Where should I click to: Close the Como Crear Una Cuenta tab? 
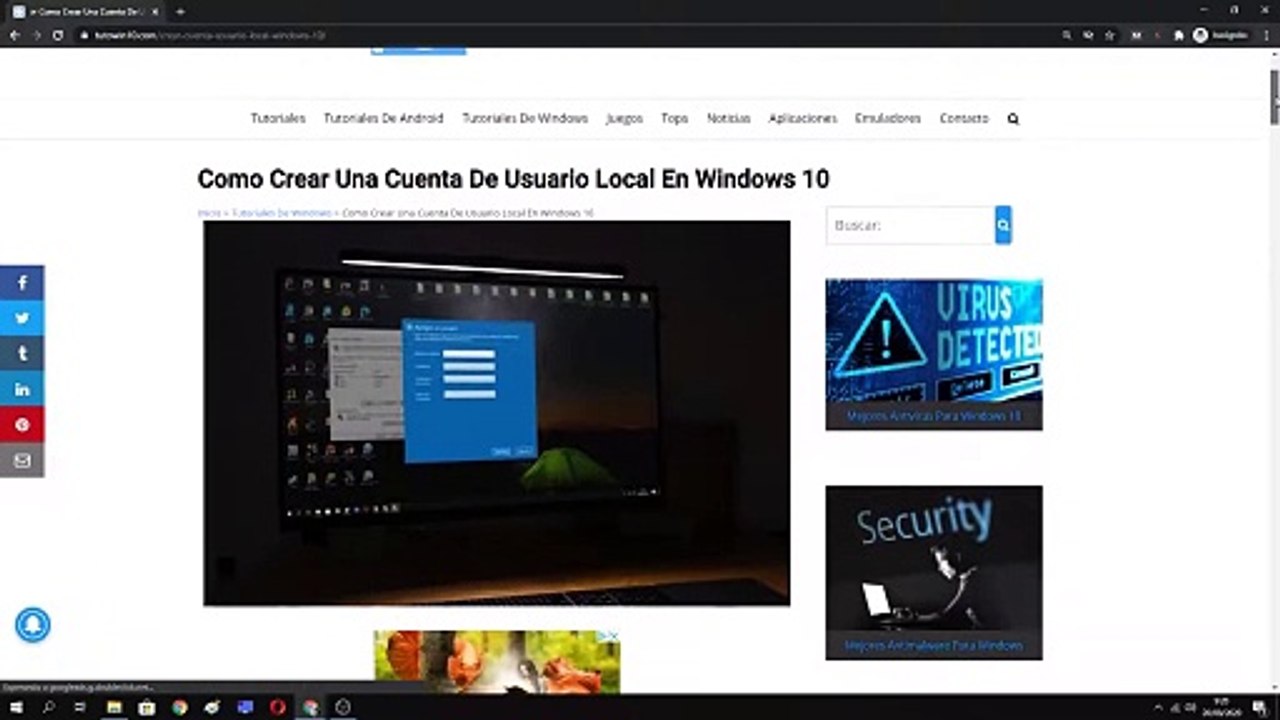coord(155,11)
